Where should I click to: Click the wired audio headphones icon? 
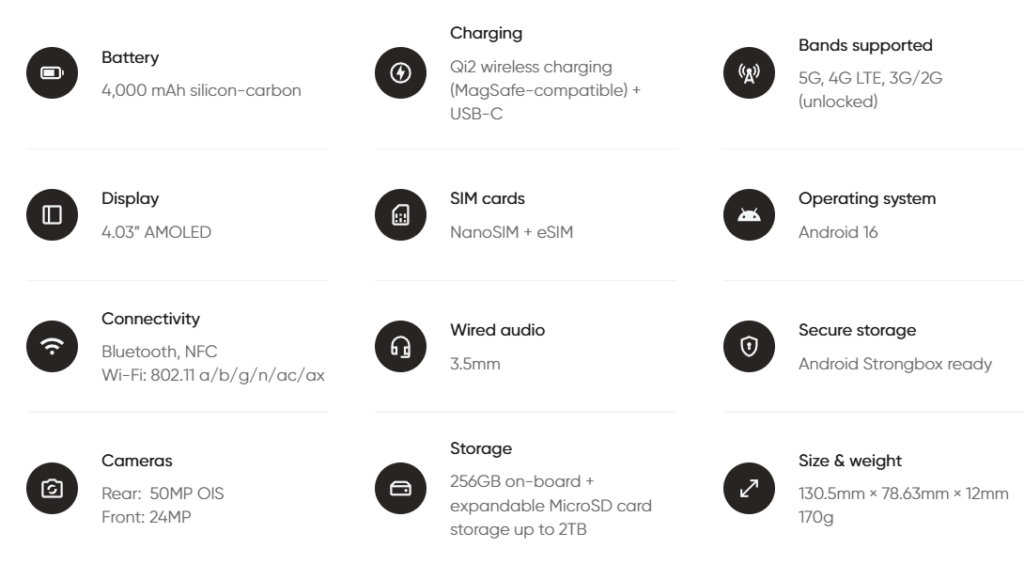pos(400,346)
